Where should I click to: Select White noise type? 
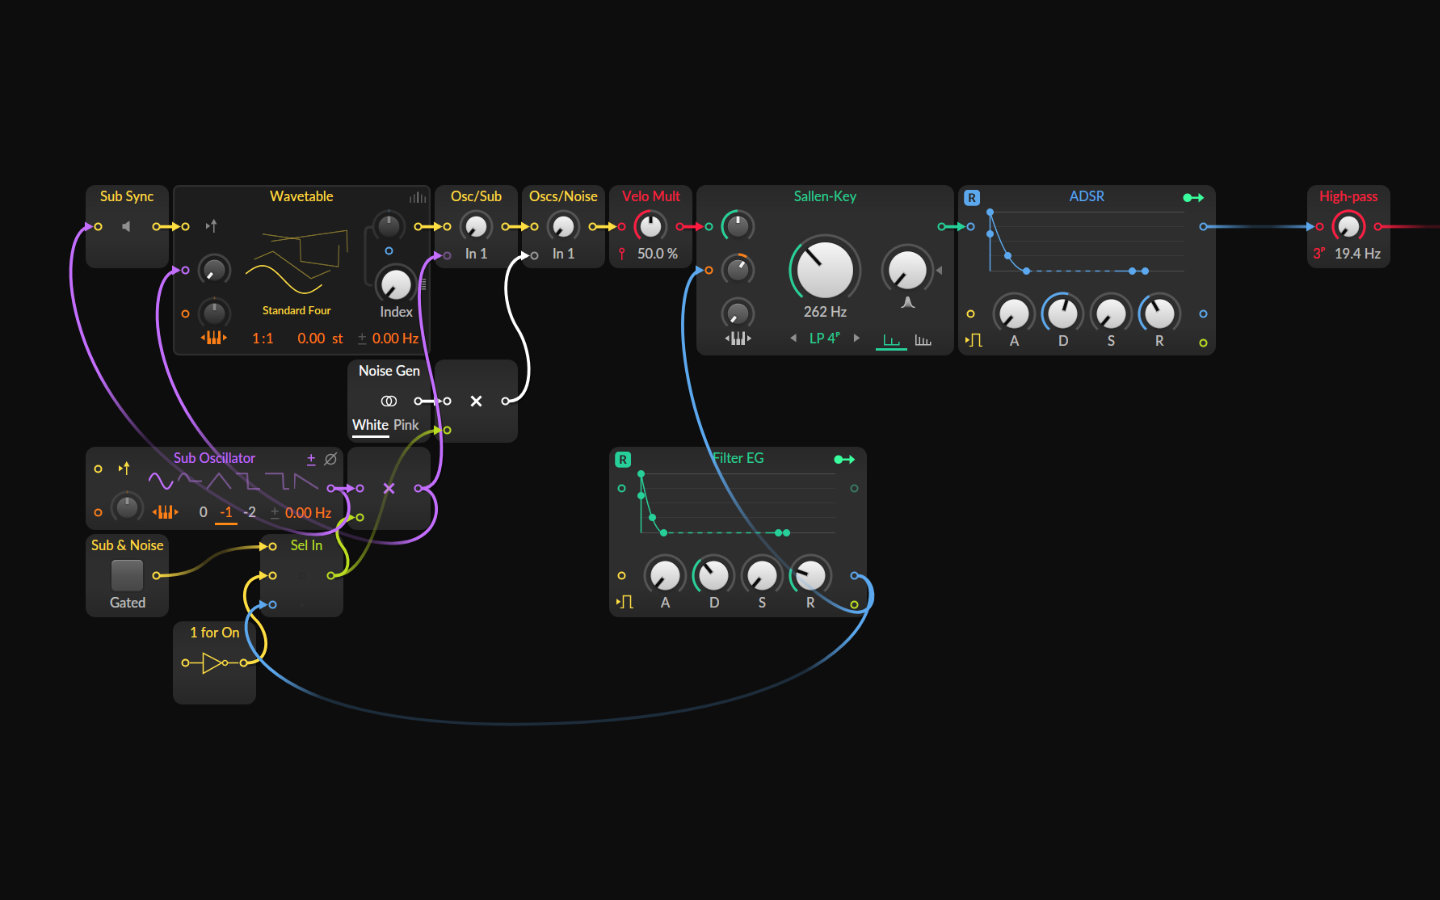click(370, 425)
